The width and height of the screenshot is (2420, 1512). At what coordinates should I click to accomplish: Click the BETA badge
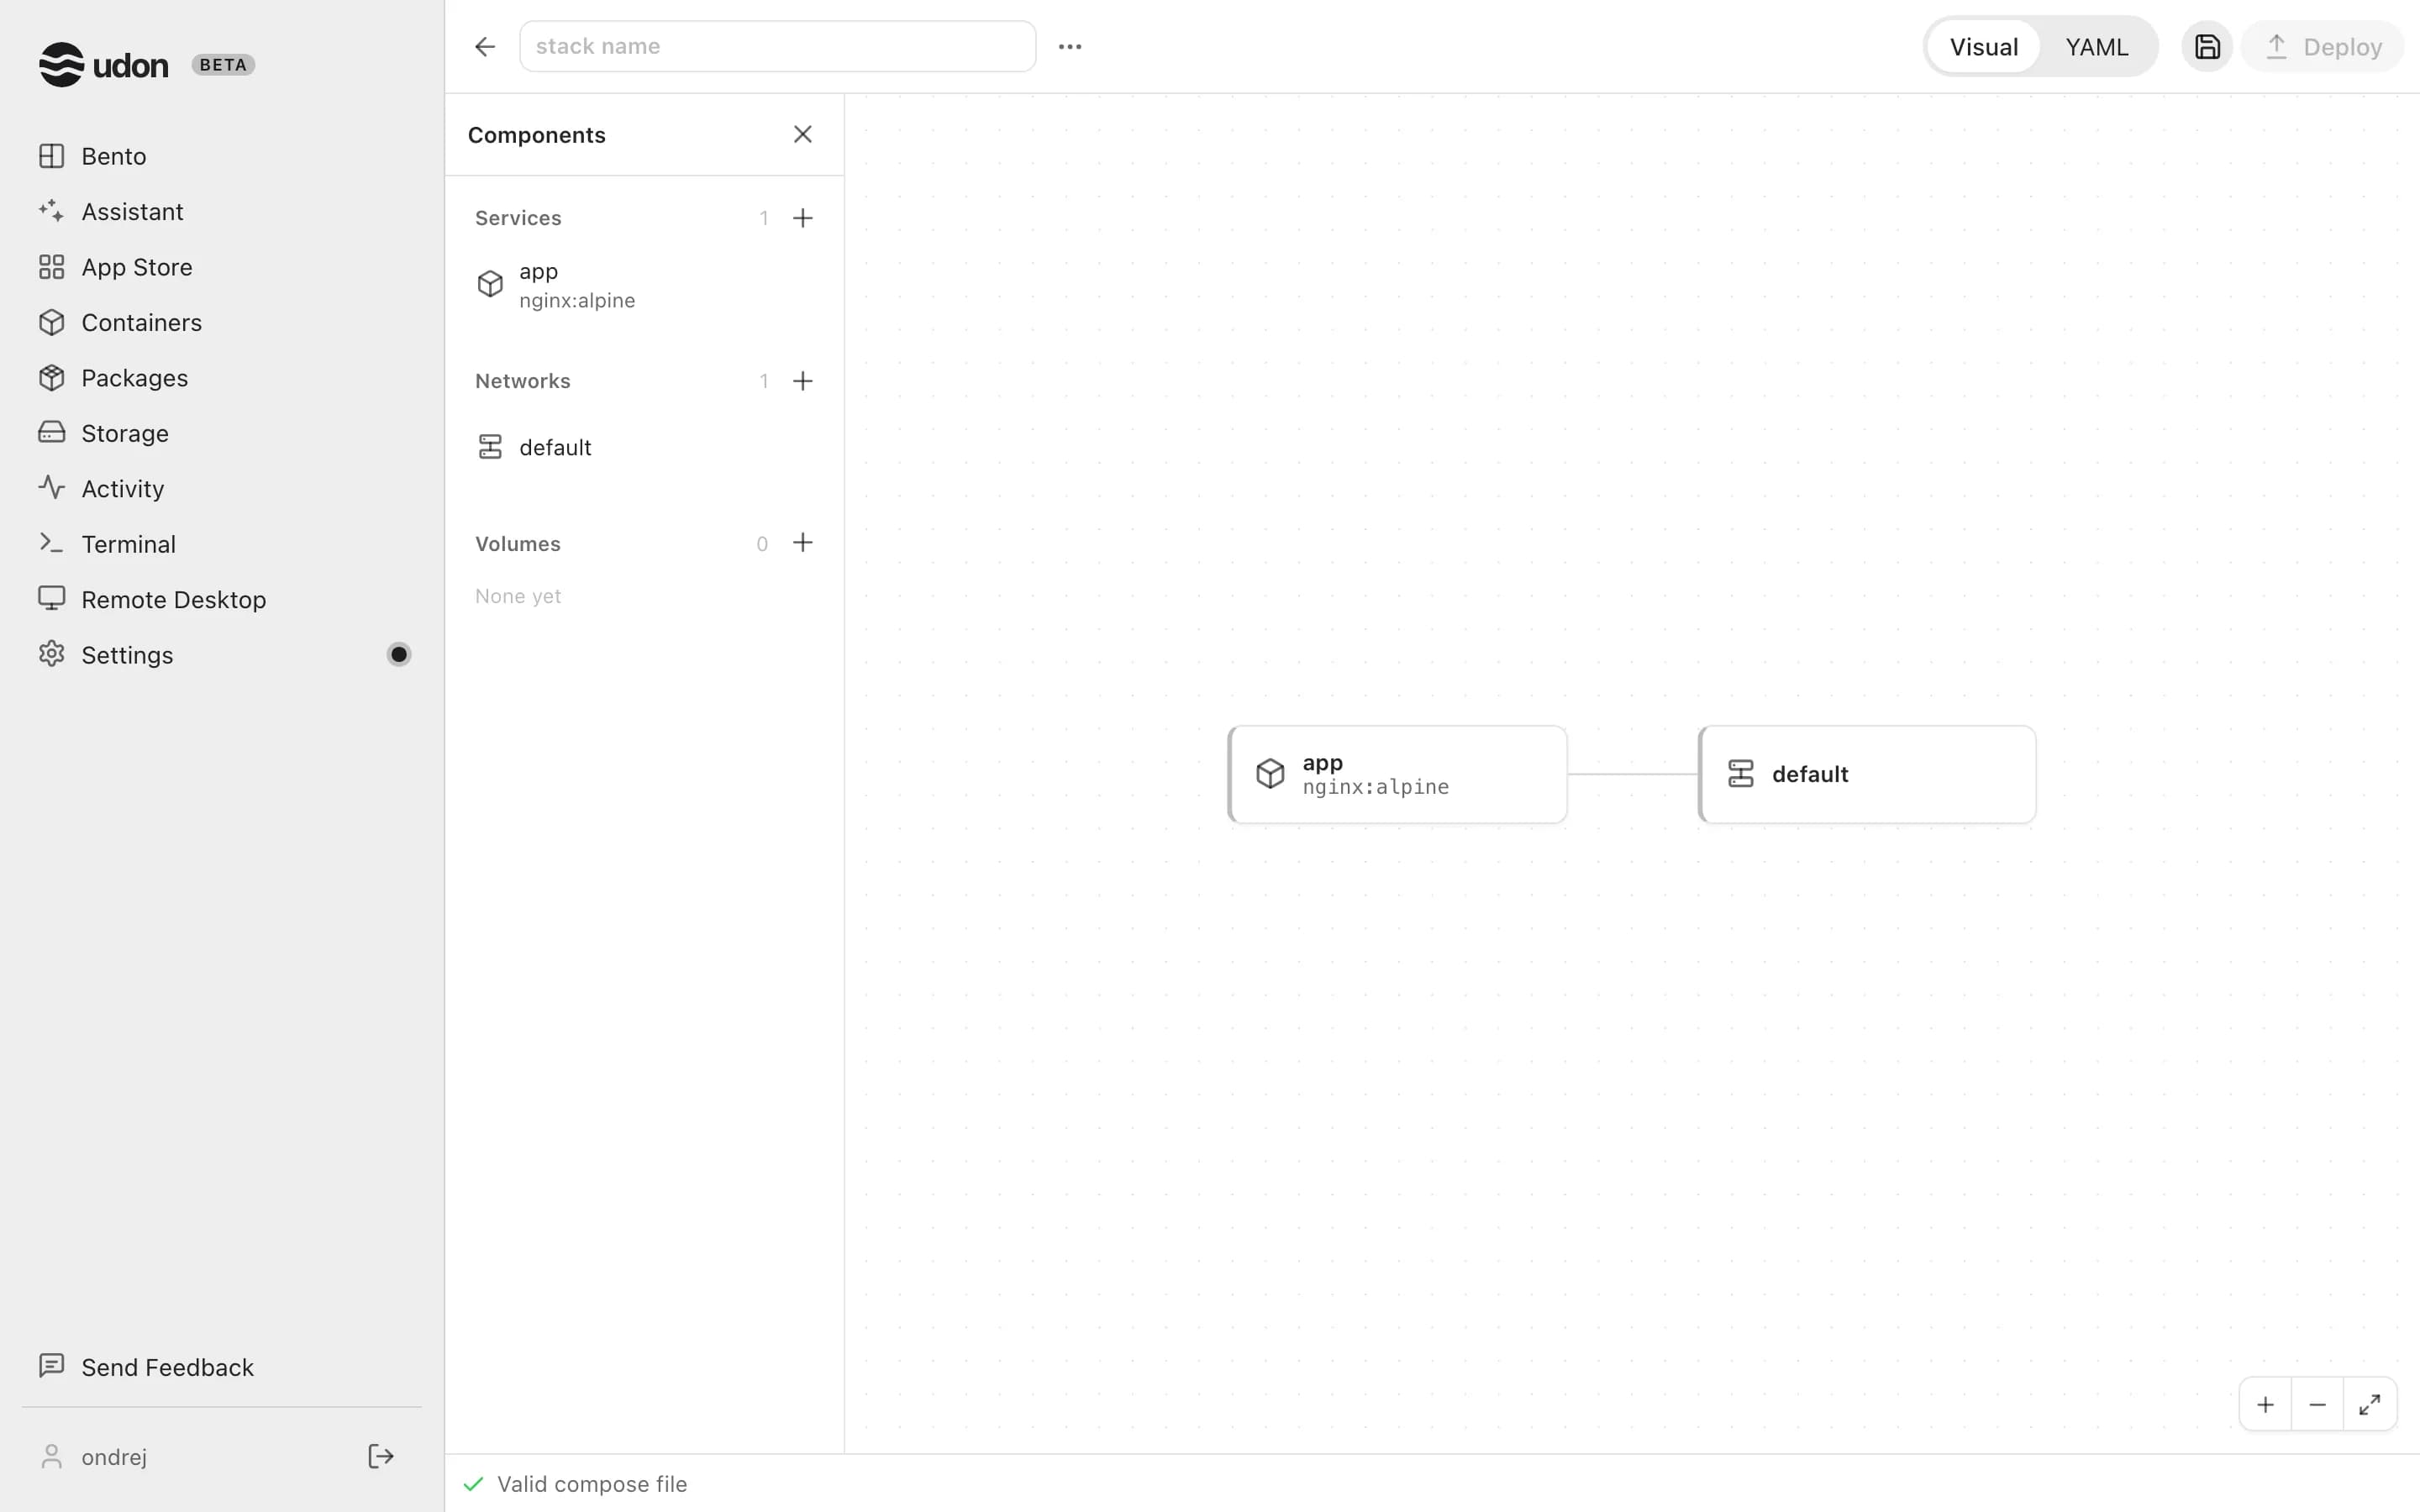223,65
